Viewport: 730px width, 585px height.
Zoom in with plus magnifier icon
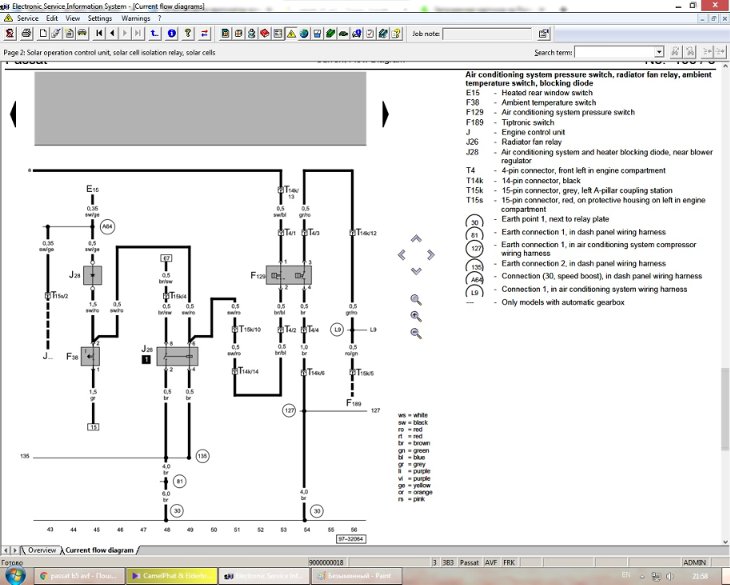tap(416, 316)
